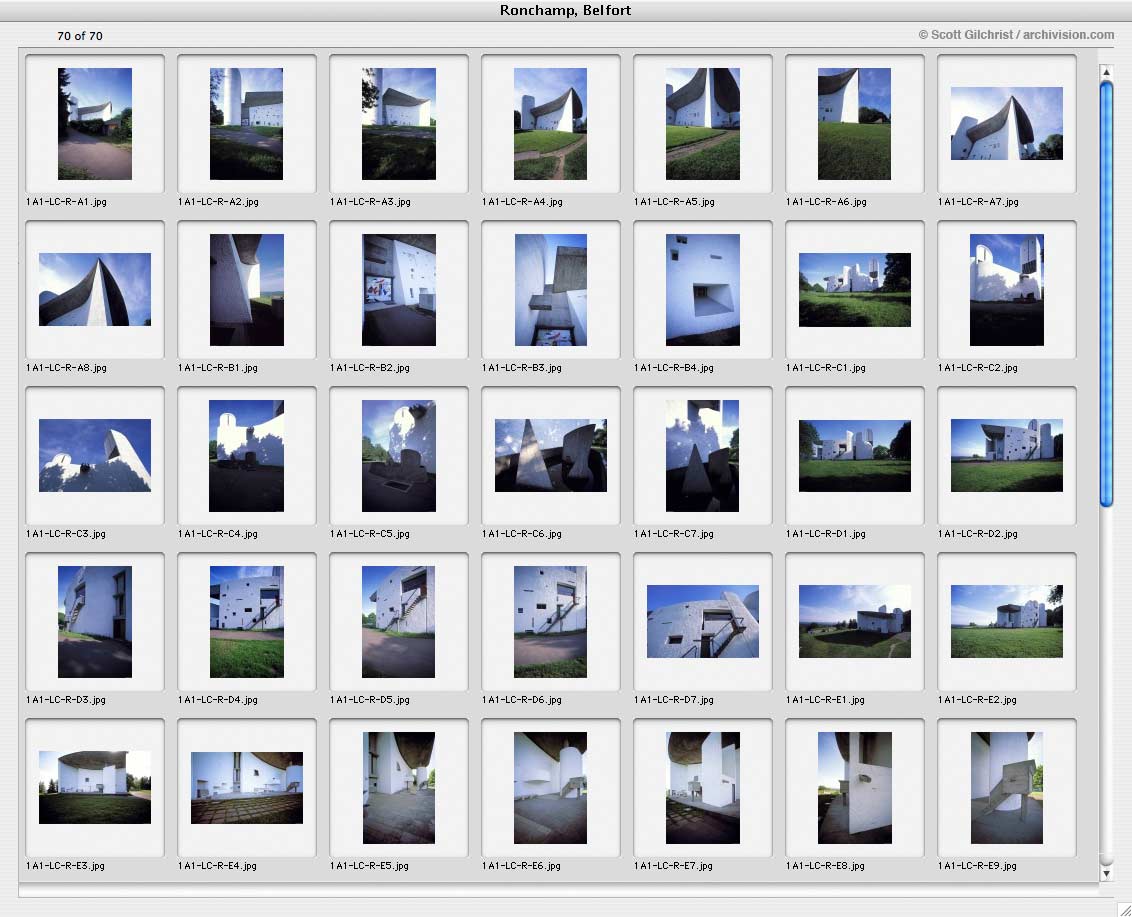Choose photo 1A1-LC-R-E4.jpg
Screen dimensions: 1132x917
[247, 788]
